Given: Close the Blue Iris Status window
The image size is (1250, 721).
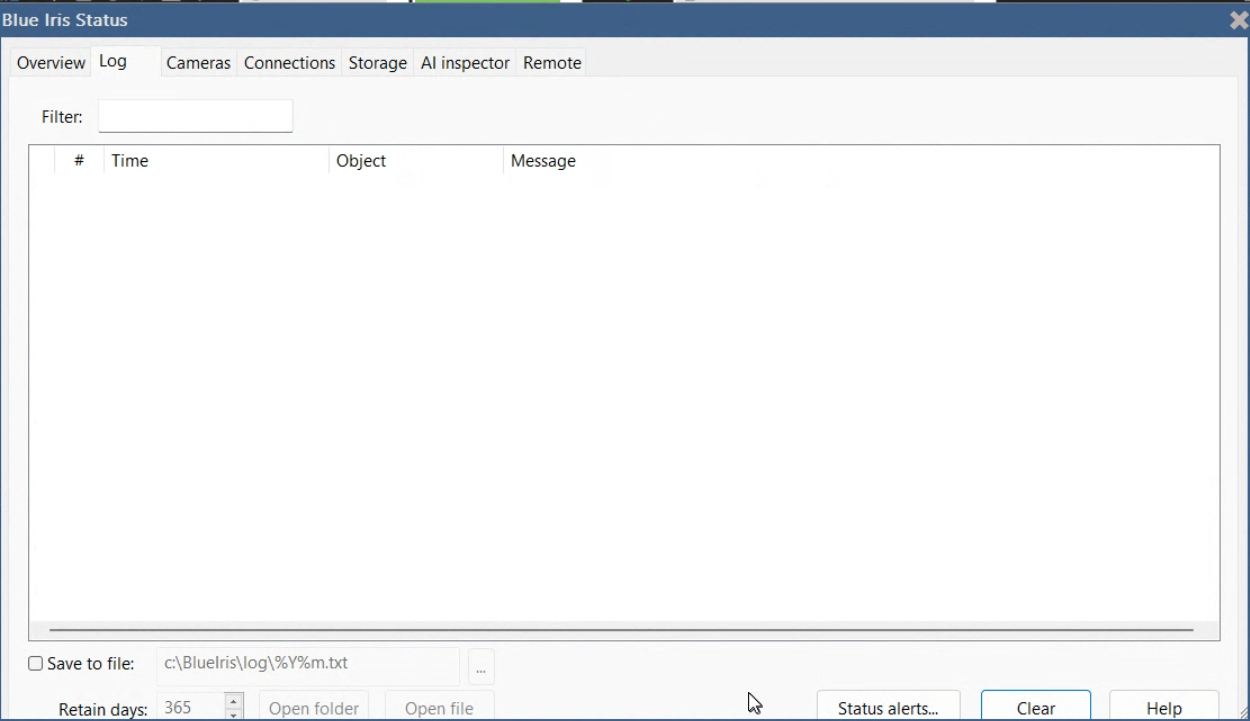Looking at the screenshot, I should 1238,20.
